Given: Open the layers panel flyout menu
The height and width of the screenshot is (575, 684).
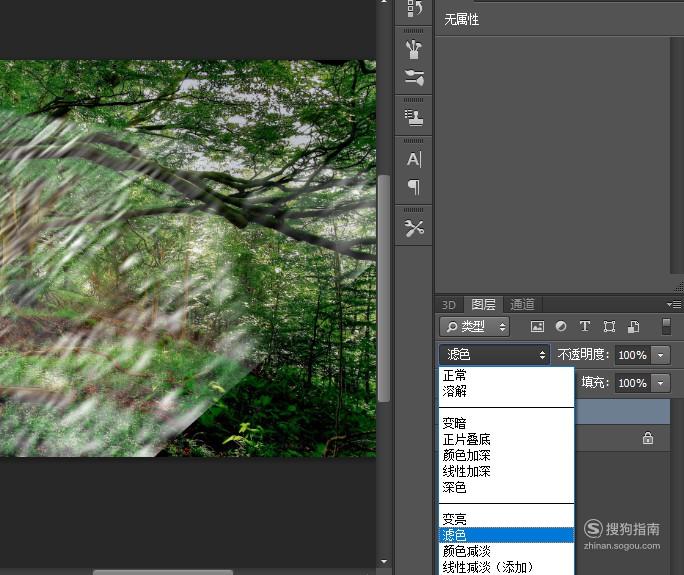Looking at the screenshot, I should click(x=674, y=304).
